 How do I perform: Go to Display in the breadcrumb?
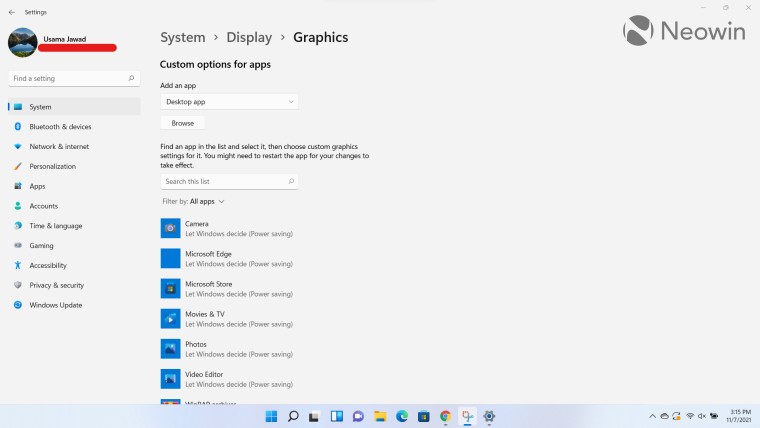(249, 37)
